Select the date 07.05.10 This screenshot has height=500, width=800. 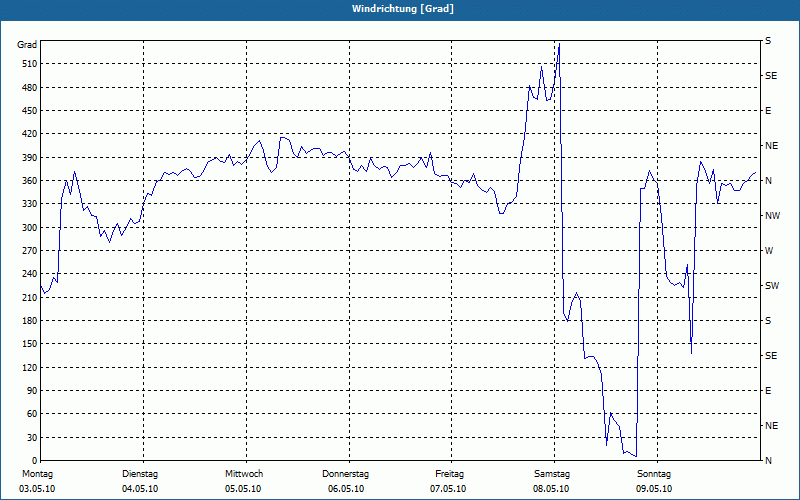point(448,489)
